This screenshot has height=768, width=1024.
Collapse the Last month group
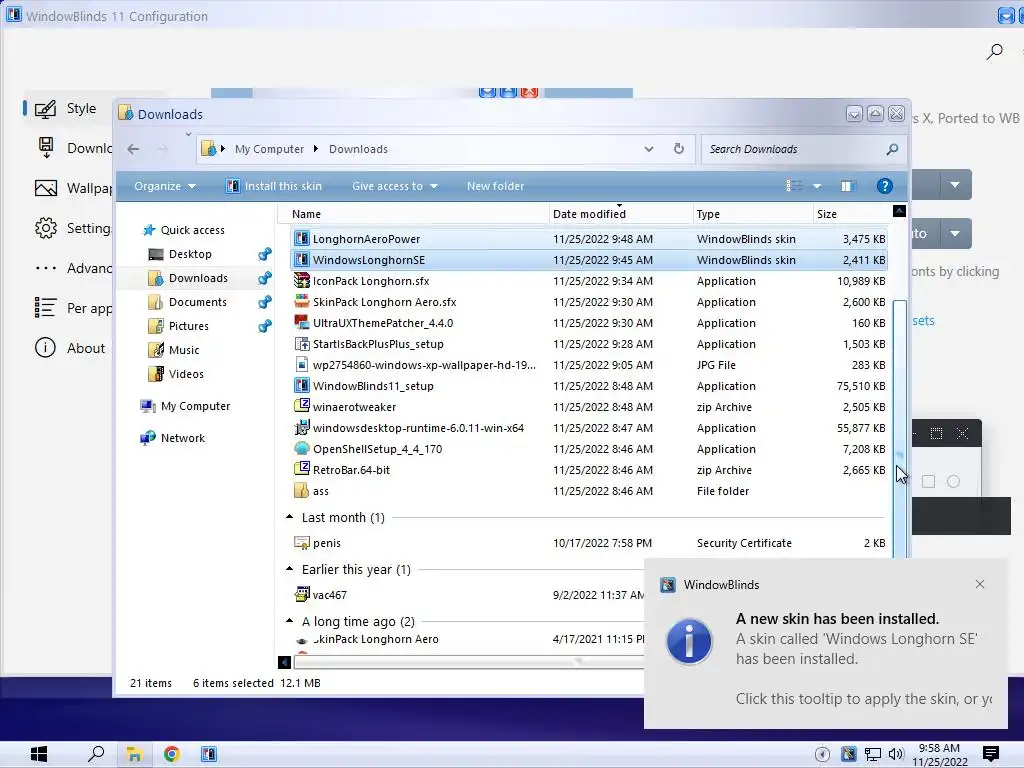click(x=289, y=517)
